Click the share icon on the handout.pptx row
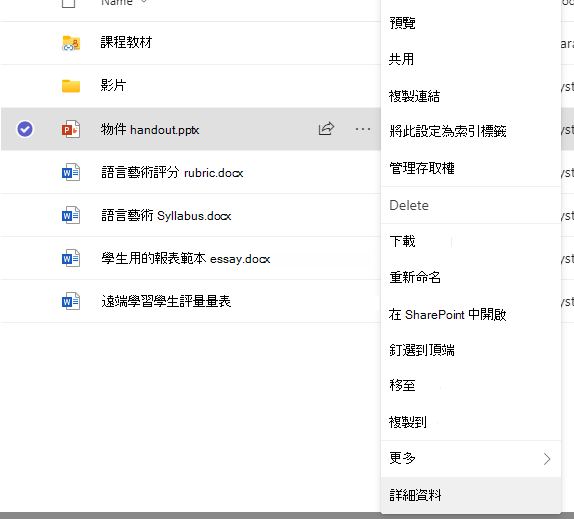Screen dimensions: 574x519 tap(326, 128)
